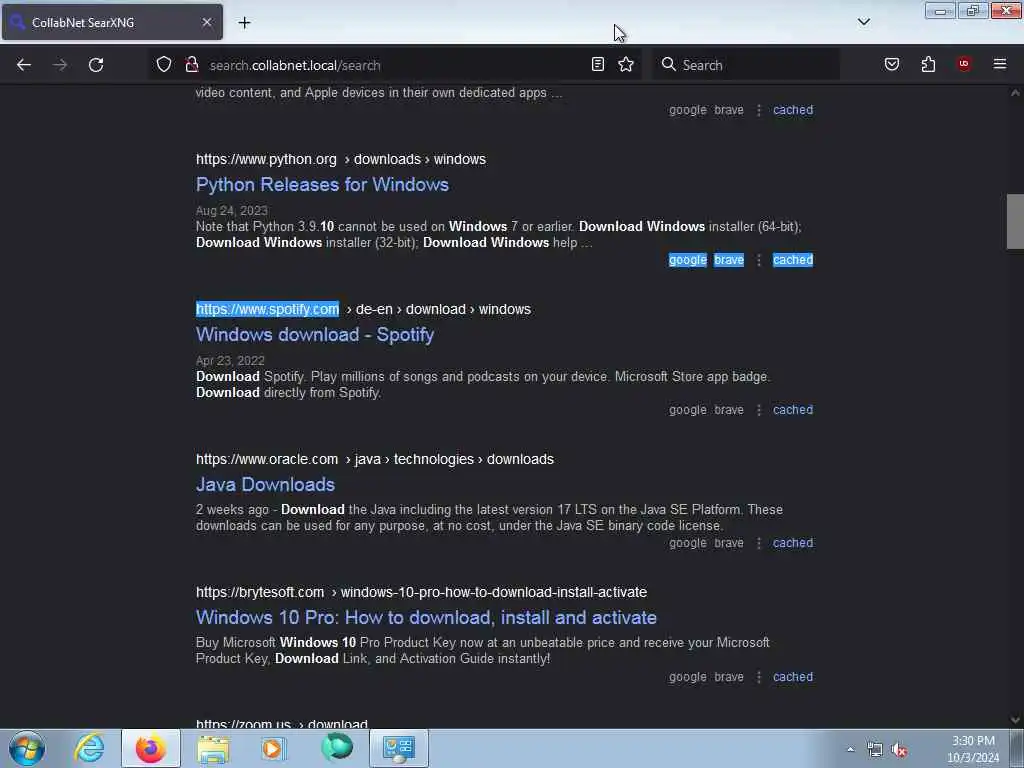Open Python Releases for Windows result
The width and height of the screenshot is (1024, 768).
[x=322, y=185]
